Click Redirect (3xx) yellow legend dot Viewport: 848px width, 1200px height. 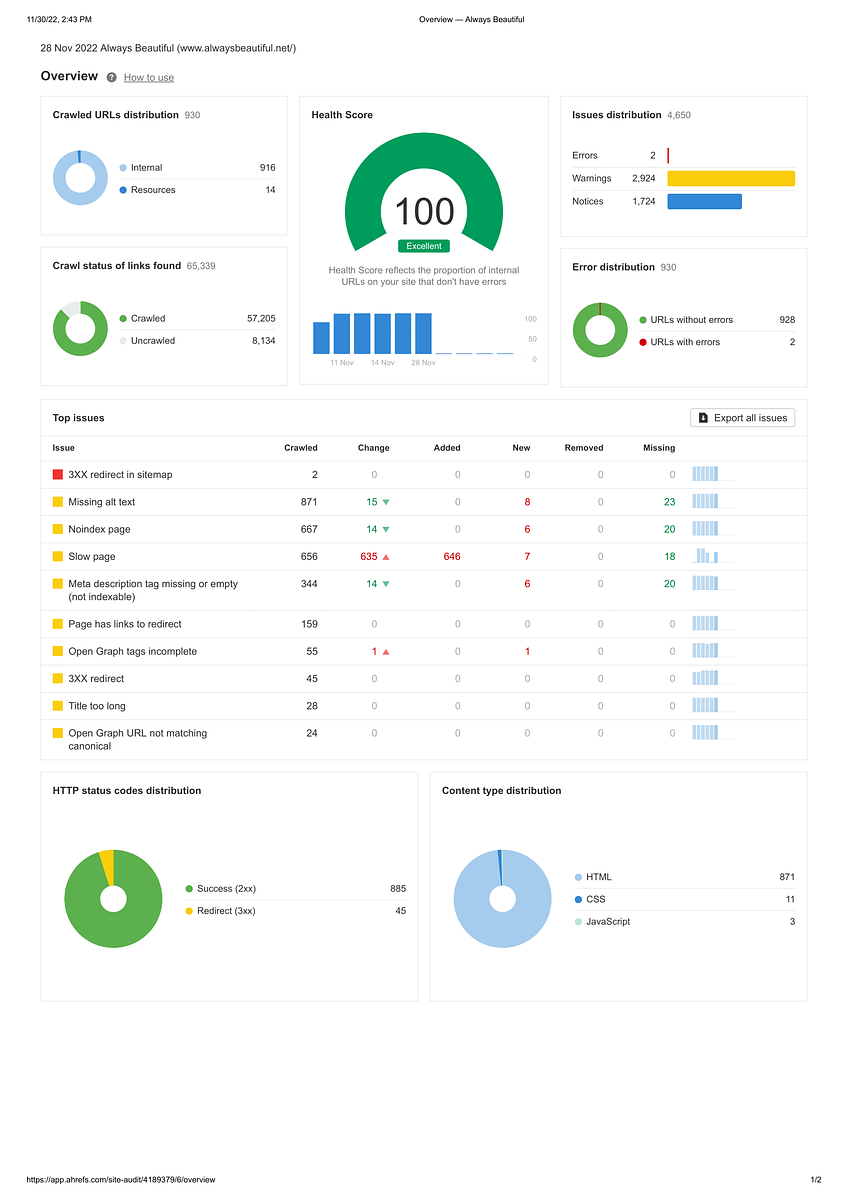click(189, 911)
